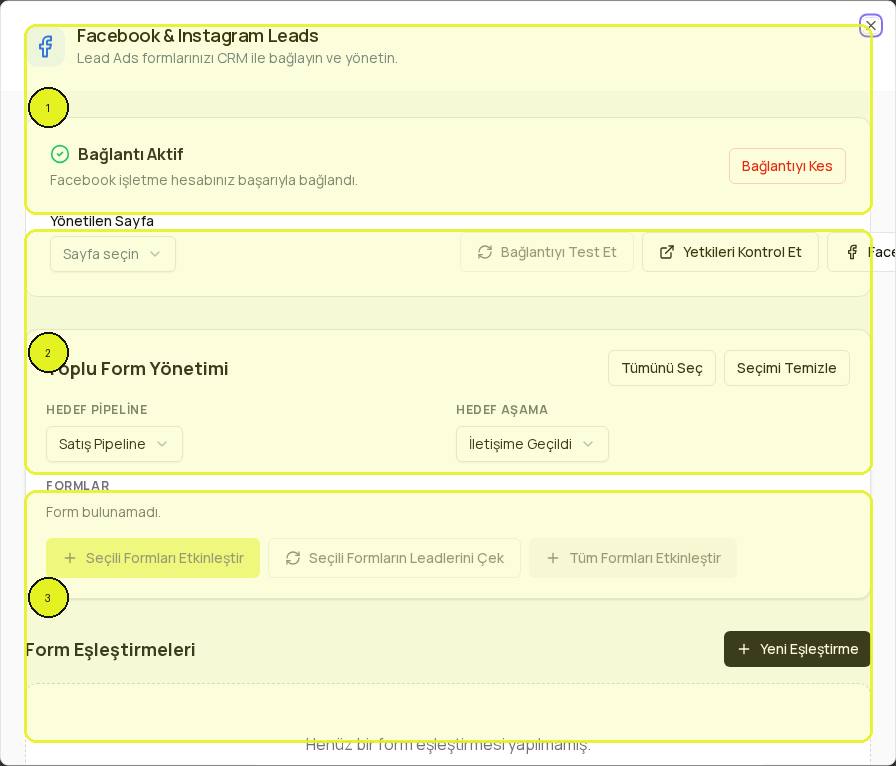Expand the Satış Pipeline dropdown

[x=114, y=444]
